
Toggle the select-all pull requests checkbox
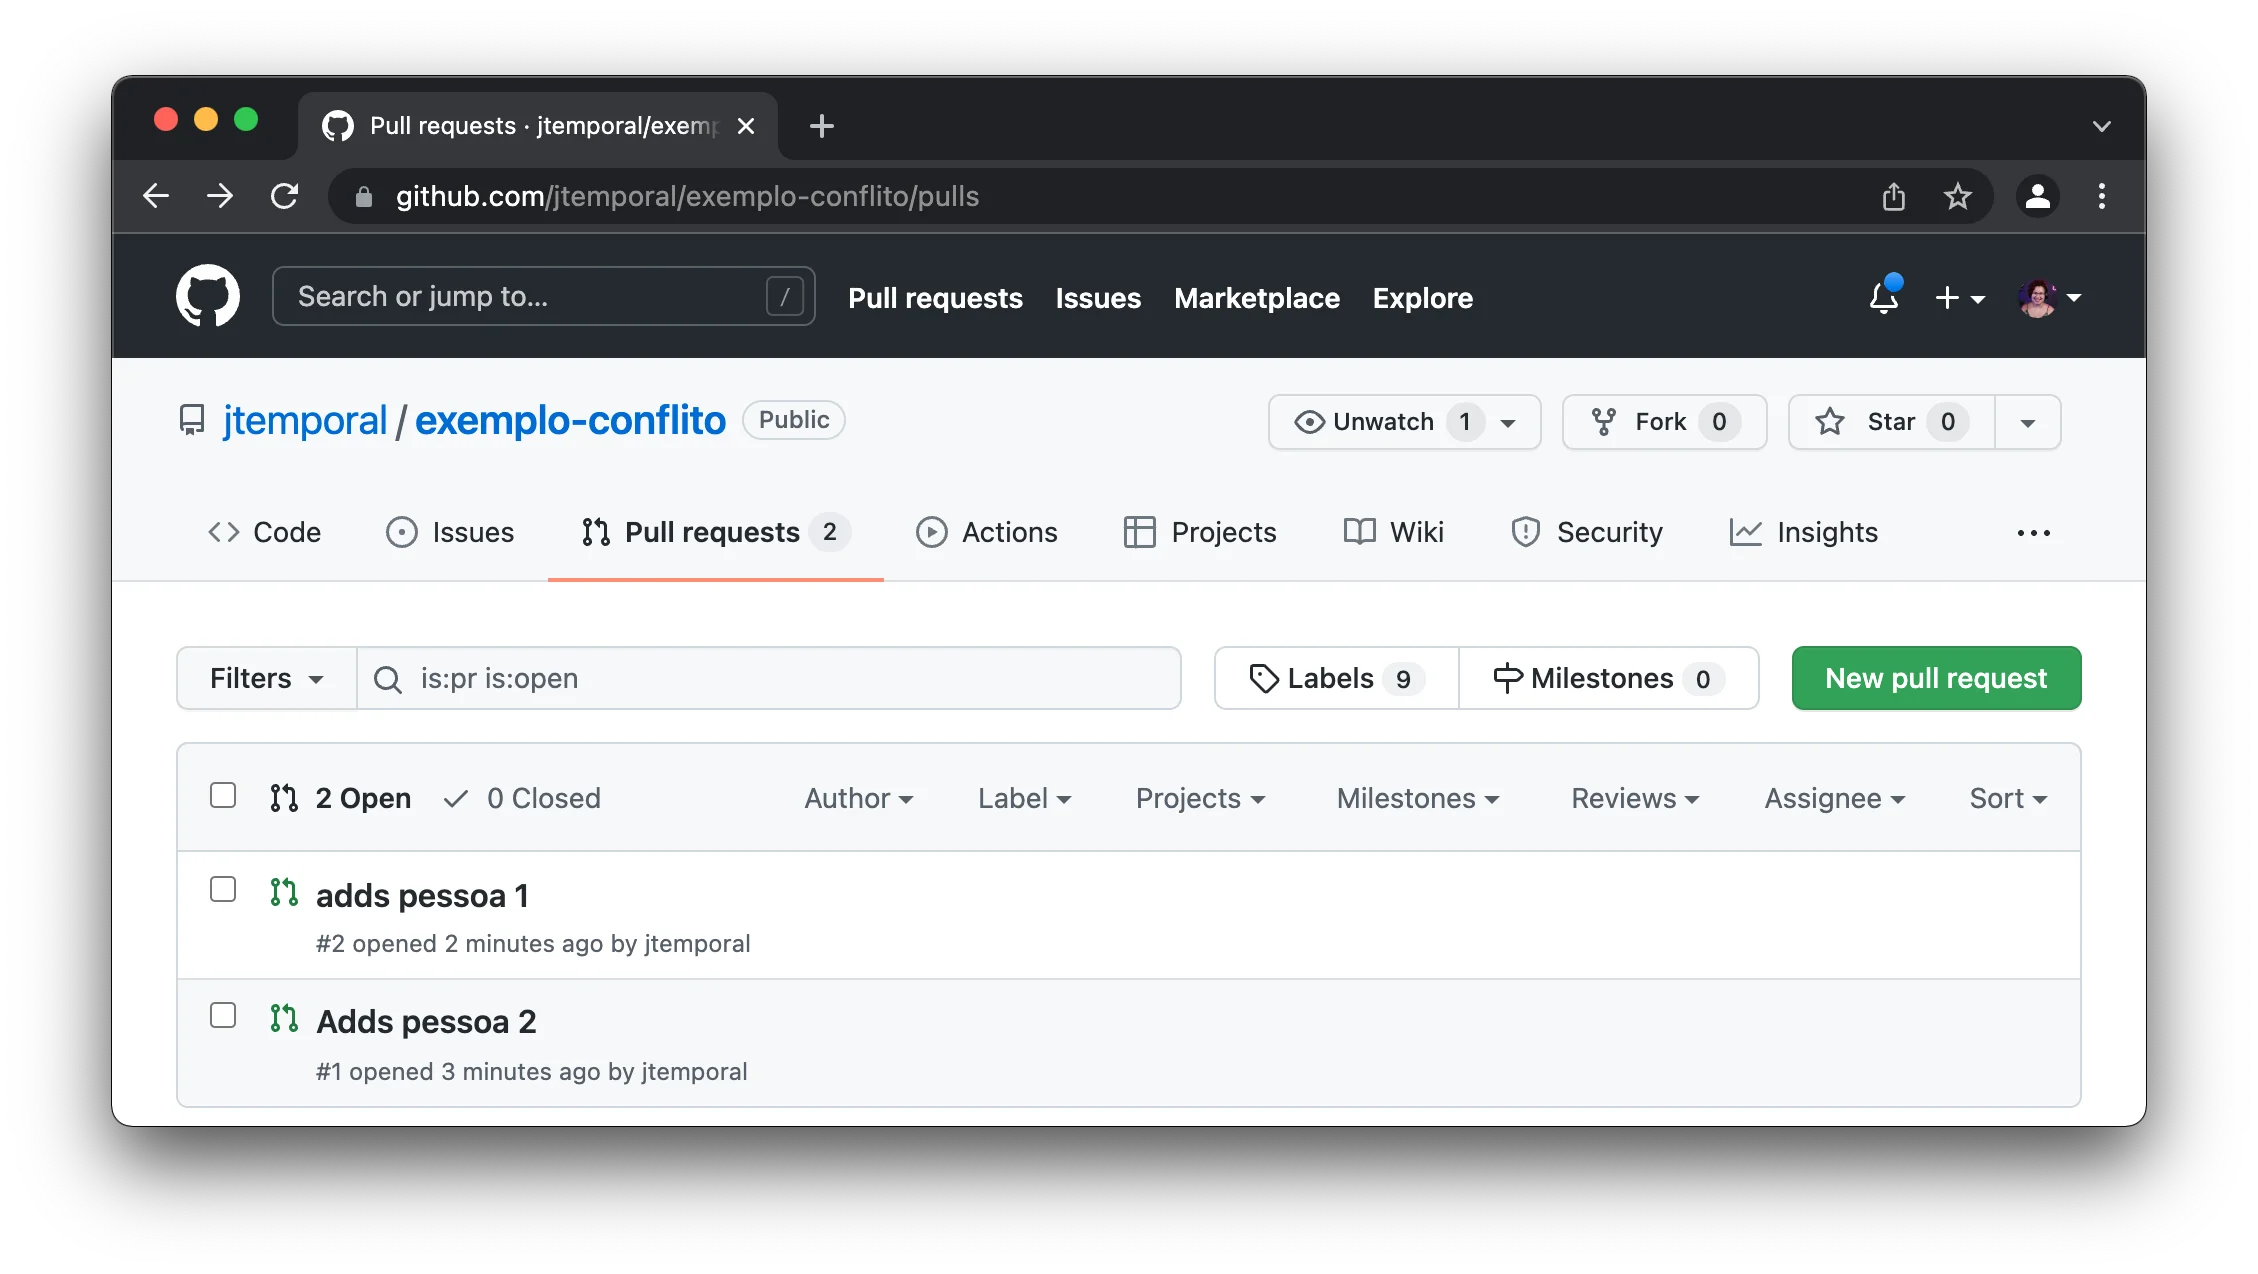tap(223, 795)
